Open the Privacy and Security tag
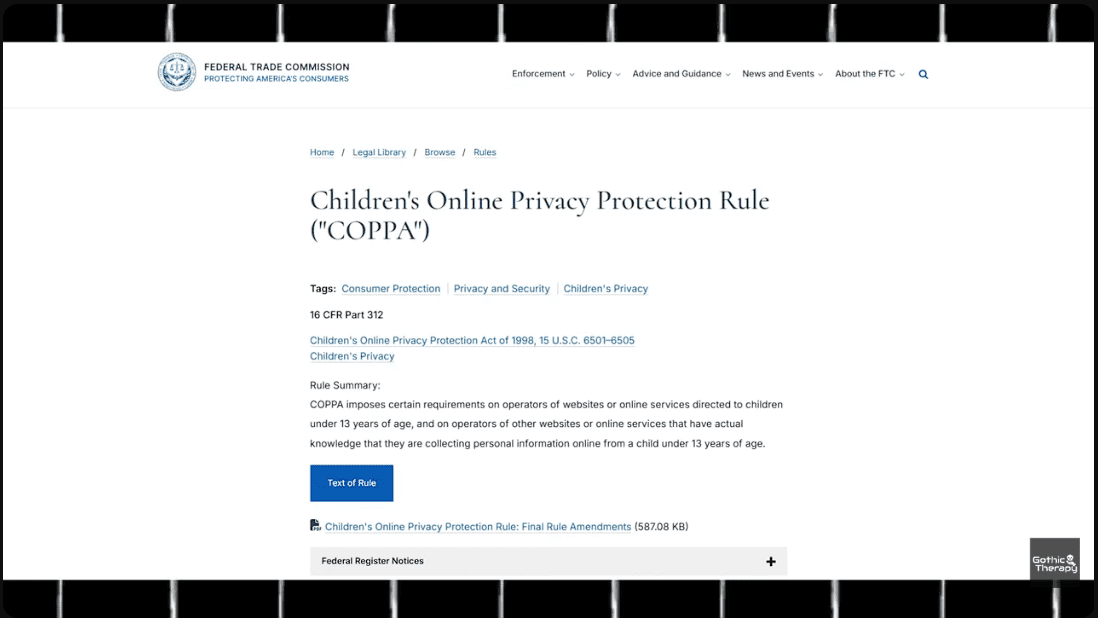The width and height of the screenshot is (1098, 618). tap(502, 289)
